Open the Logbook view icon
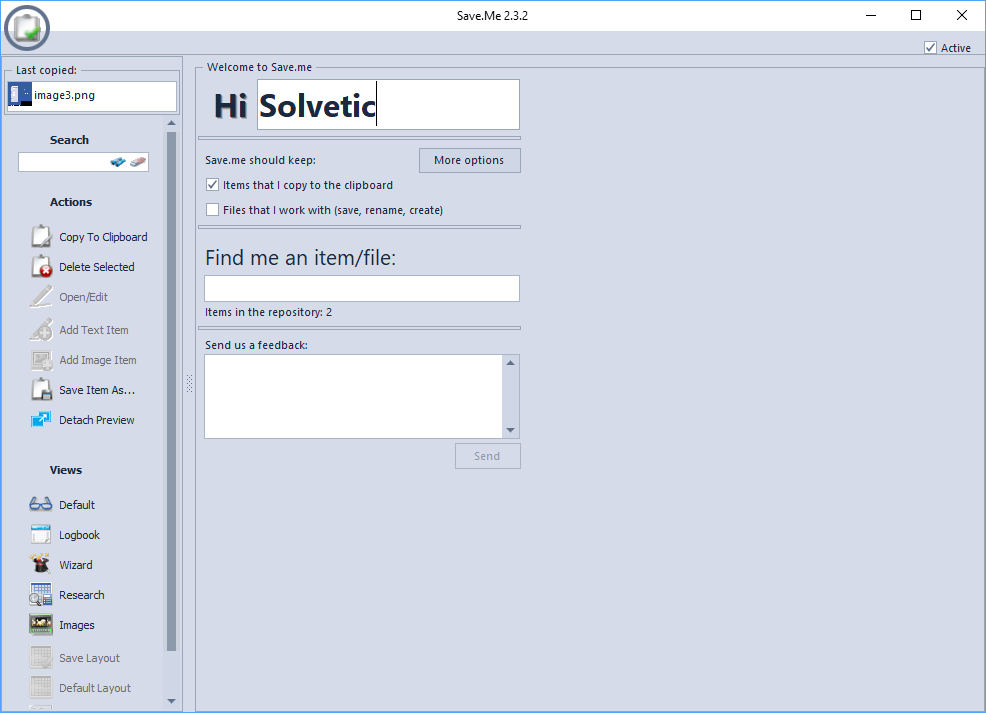The height and width of the screenshot is (713, 986). pos(41,534)
